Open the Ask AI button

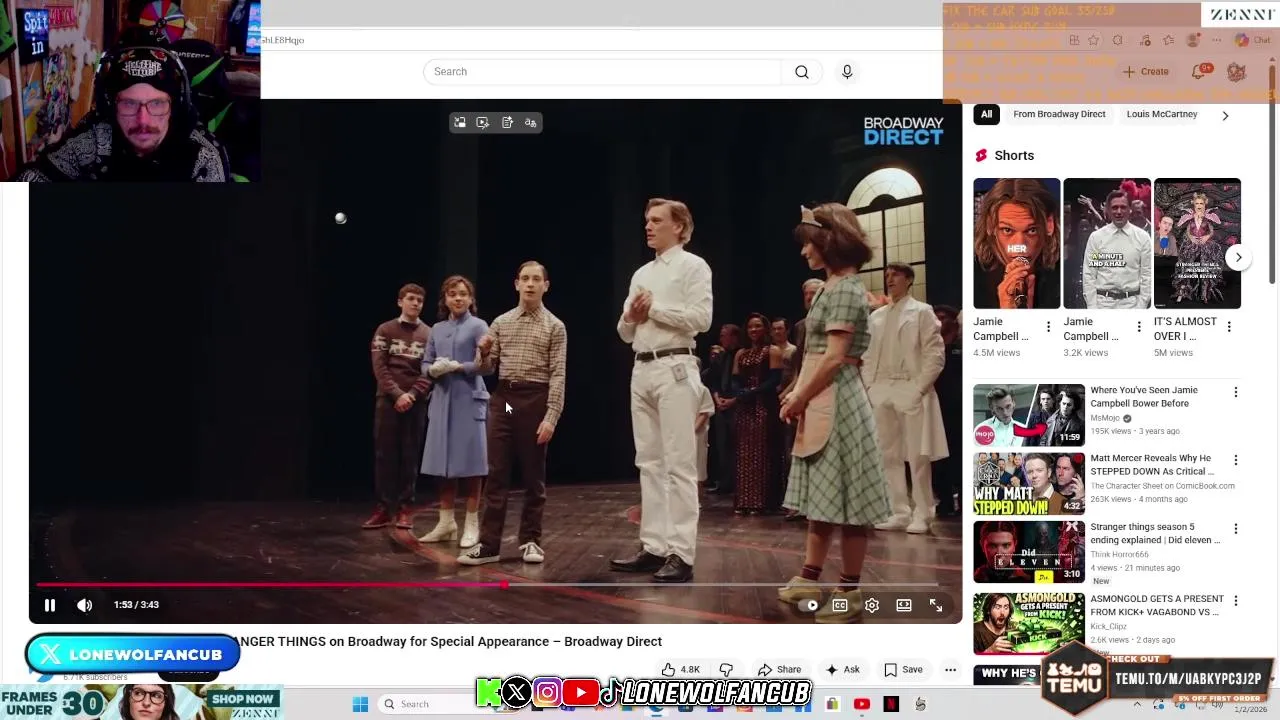[x=842, y=670]
